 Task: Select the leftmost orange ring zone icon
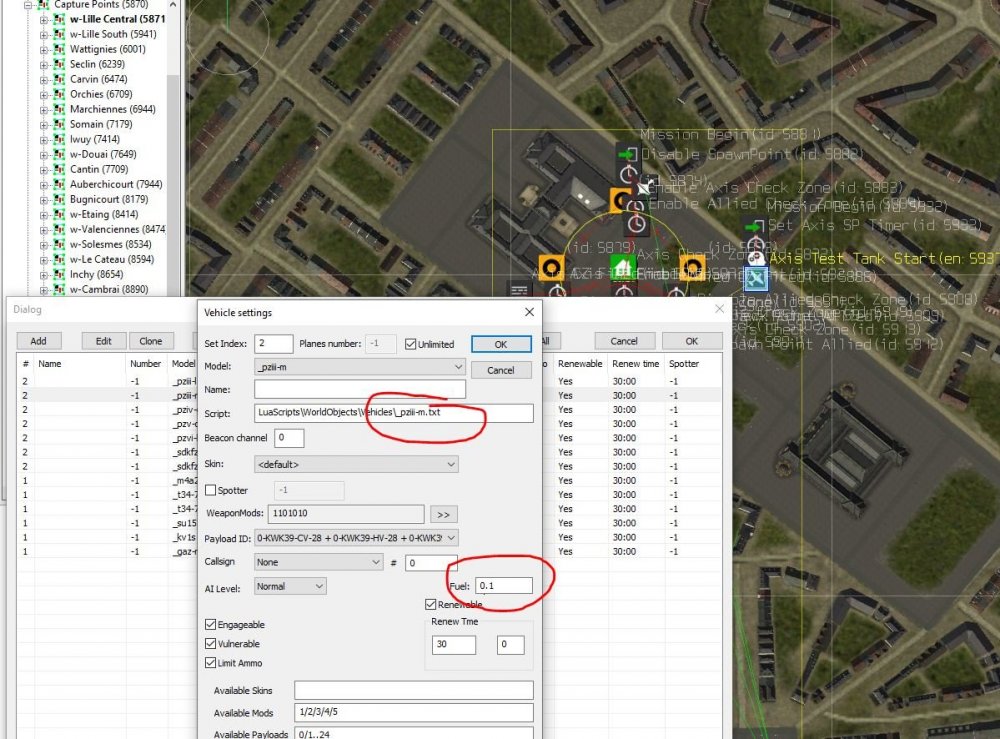click(x=549, y=266)
